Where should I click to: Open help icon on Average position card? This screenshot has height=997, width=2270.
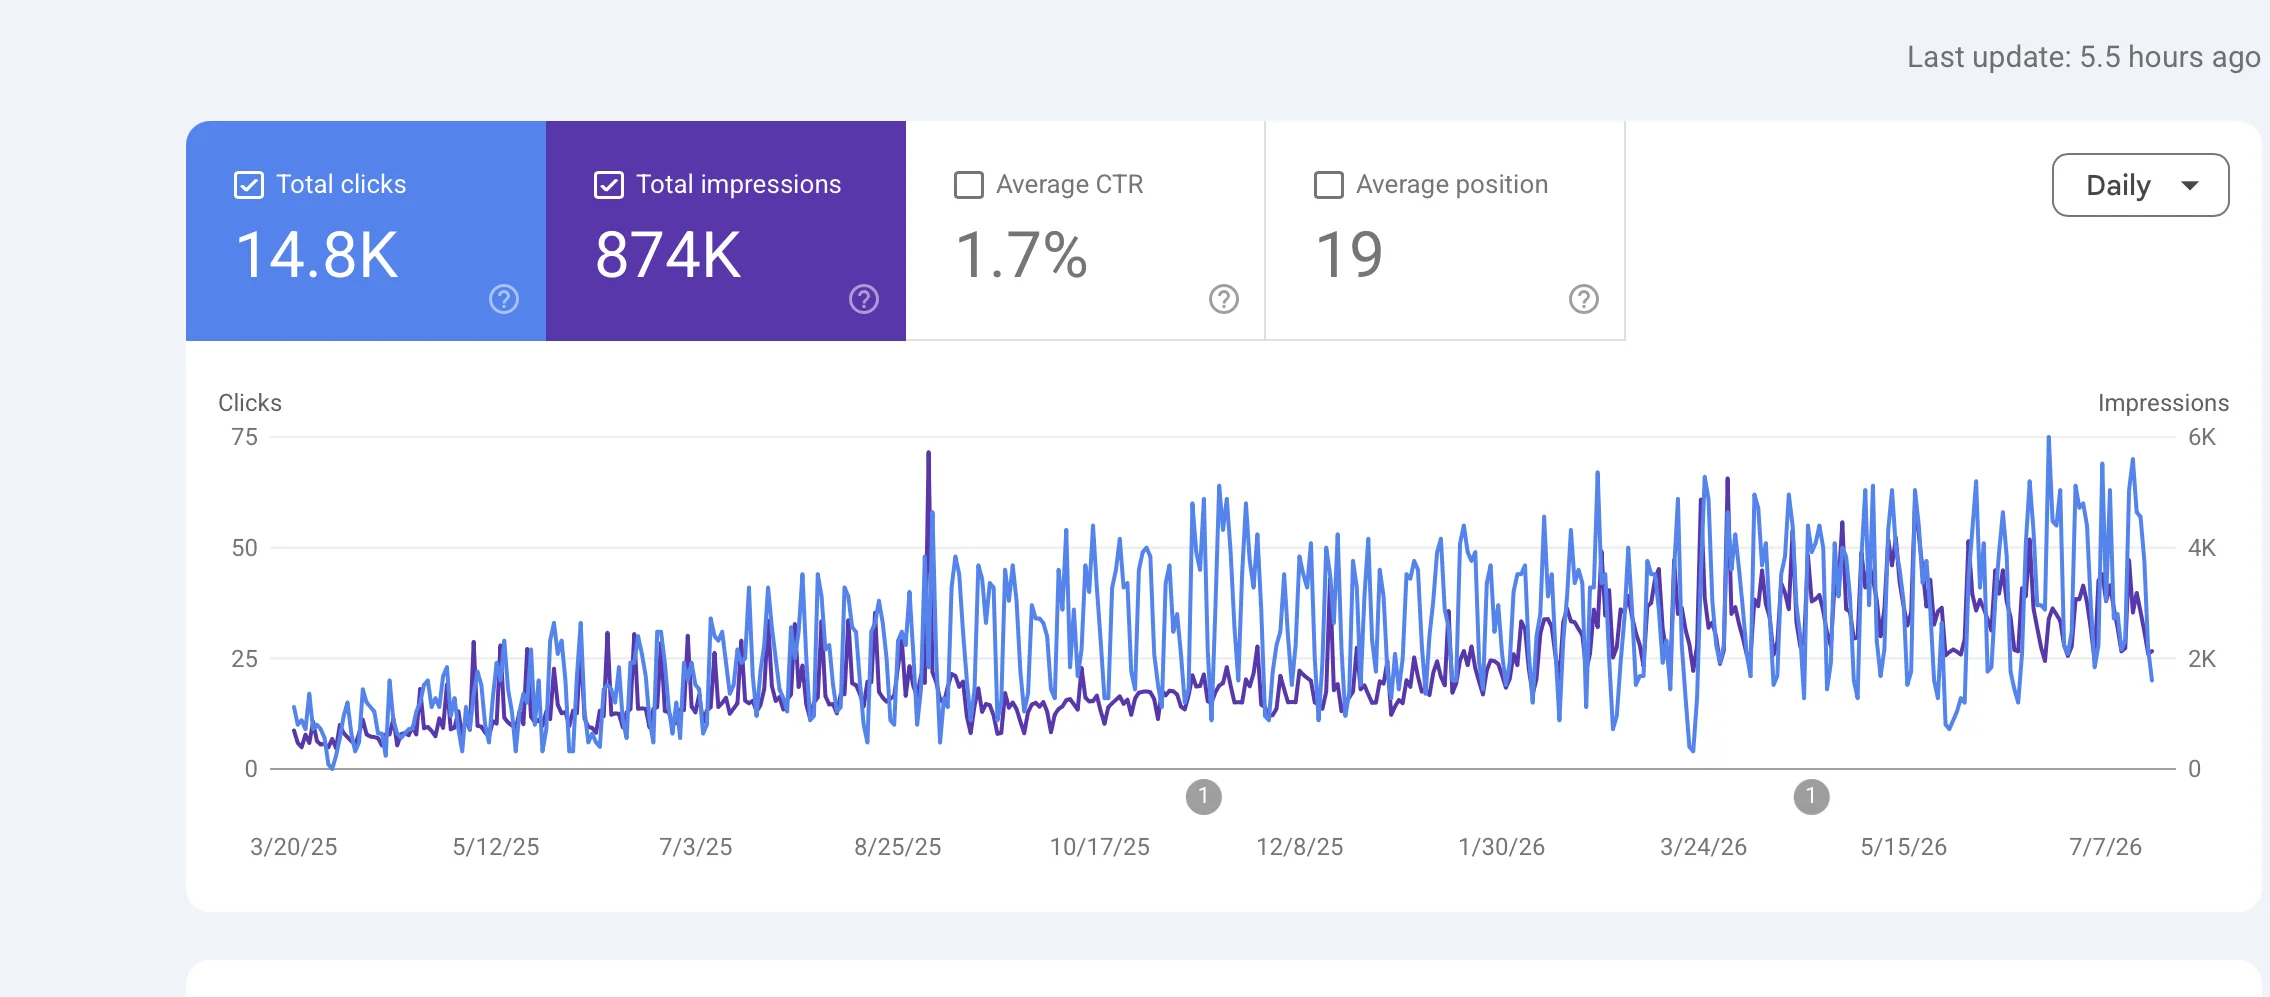[1584, 299]
